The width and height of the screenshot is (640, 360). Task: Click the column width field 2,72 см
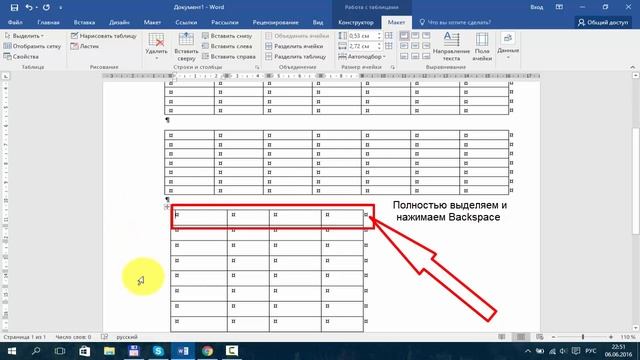tap(362, 46)
